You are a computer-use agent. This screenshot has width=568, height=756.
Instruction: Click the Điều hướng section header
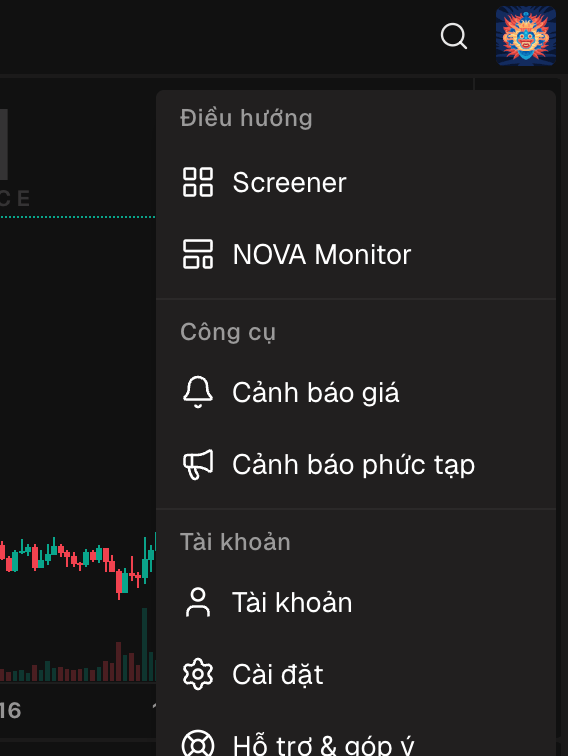point(246,119)
